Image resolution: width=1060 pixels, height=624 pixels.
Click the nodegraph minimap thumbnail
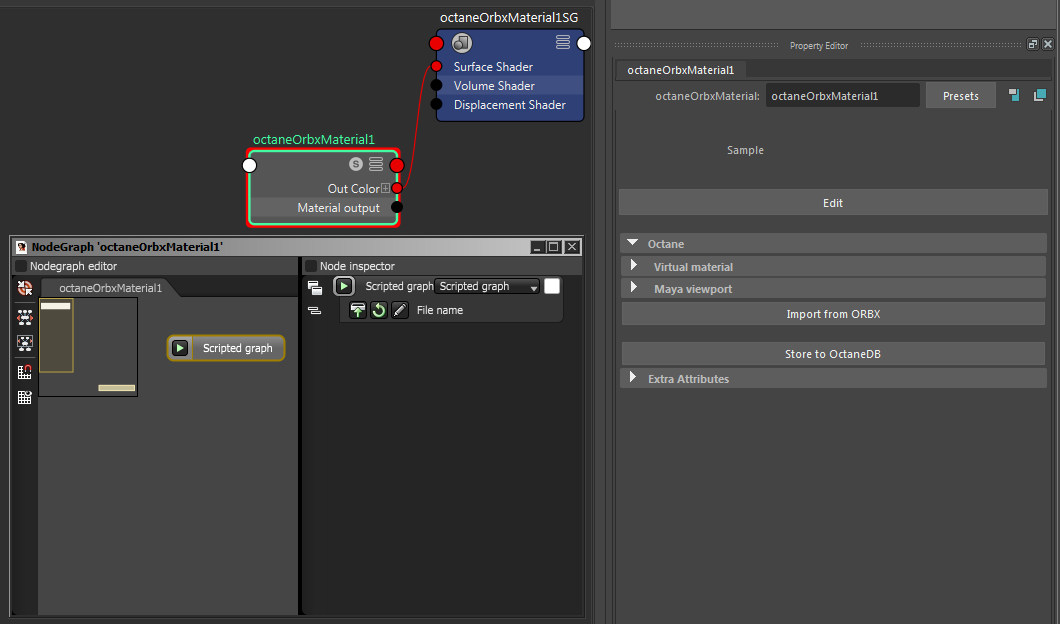89,347
